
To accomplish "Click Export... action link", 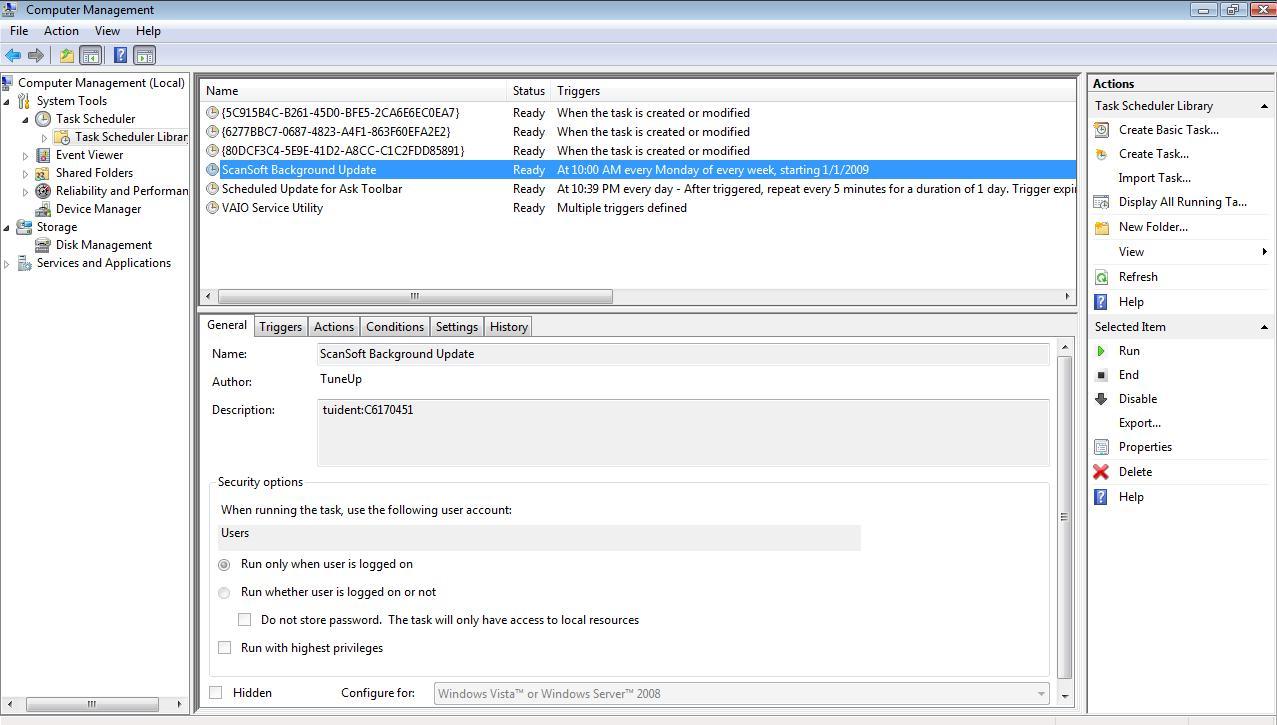I will (x=1139, y=423).
